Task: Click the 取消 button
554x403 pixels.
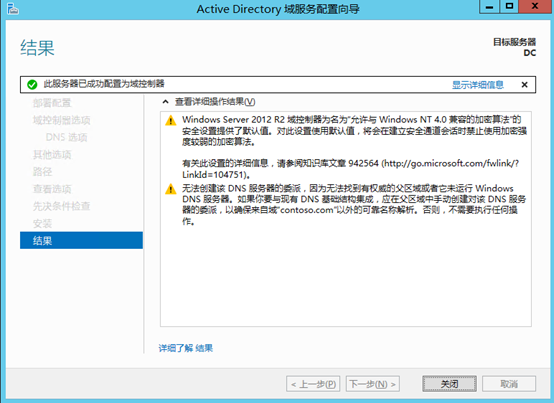Action: pos(509,384)
